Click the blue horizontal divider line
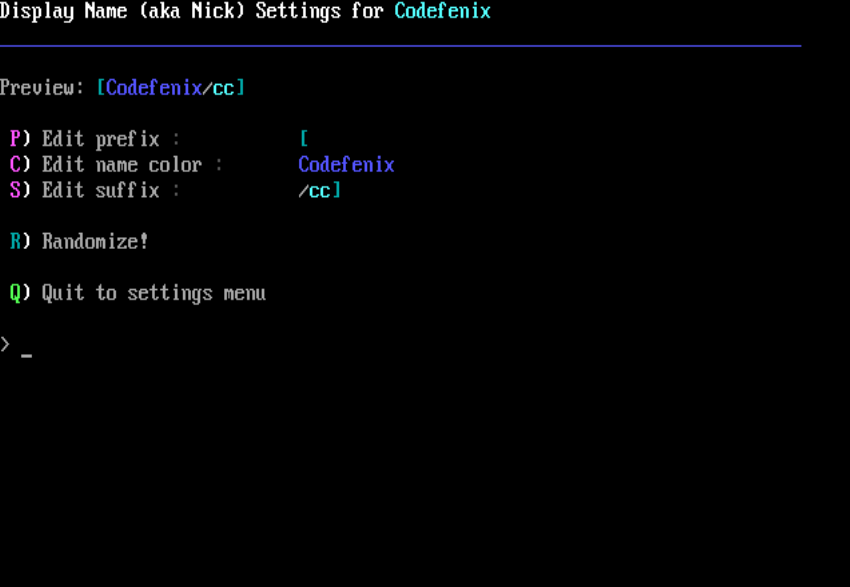Screen dimensions: 850x587 400,46
